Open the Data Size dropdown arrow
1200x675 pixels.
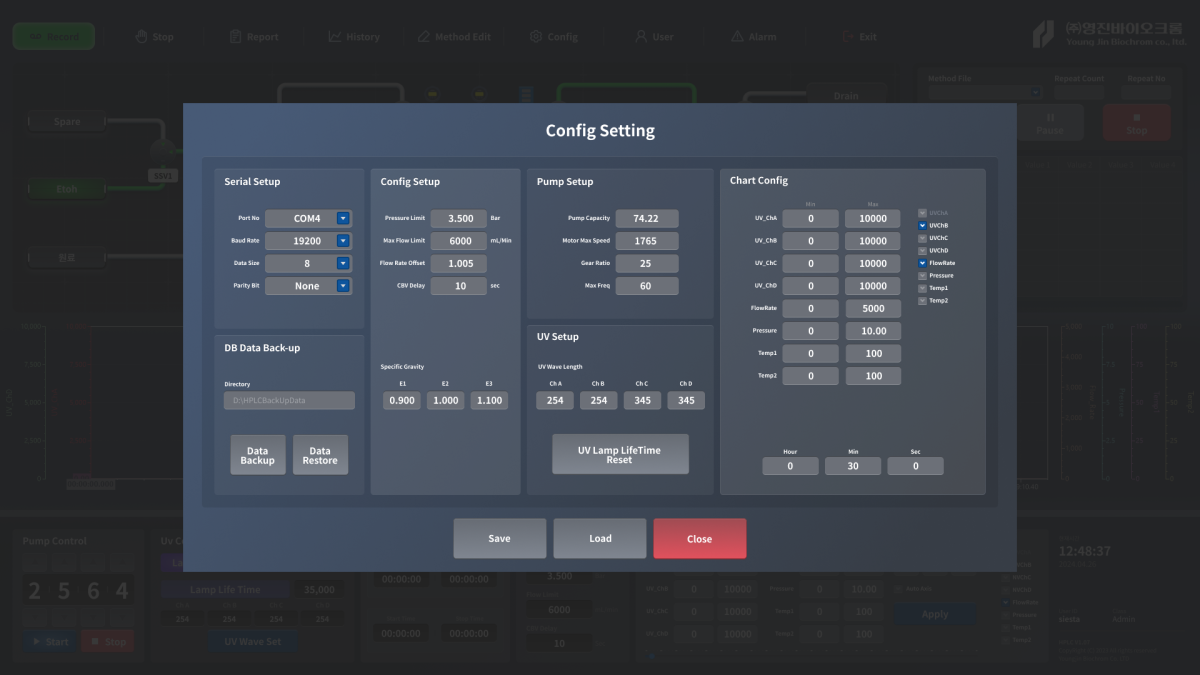[x=343, y=263]
